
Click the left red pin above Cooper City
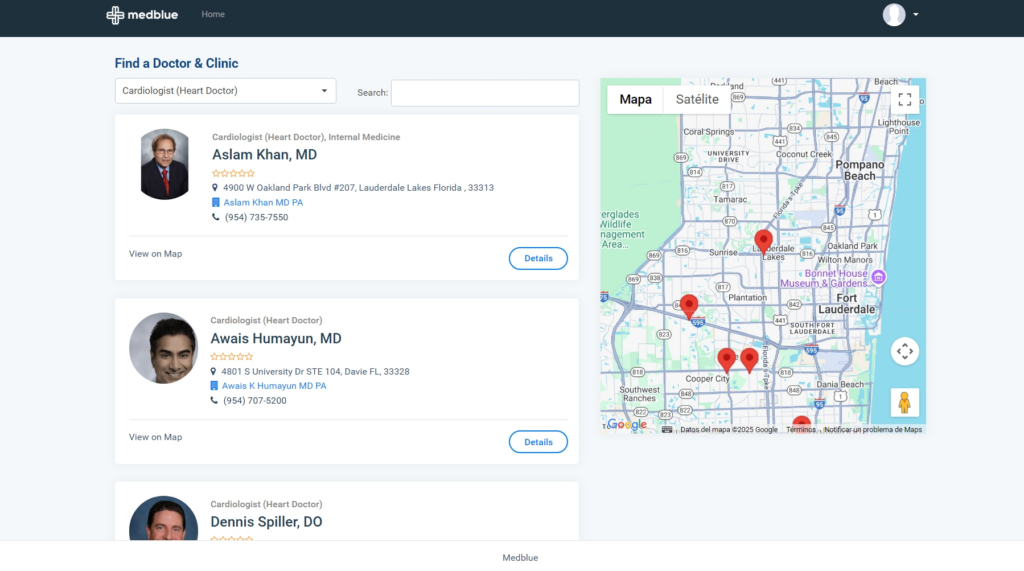[x=726, y=360]
